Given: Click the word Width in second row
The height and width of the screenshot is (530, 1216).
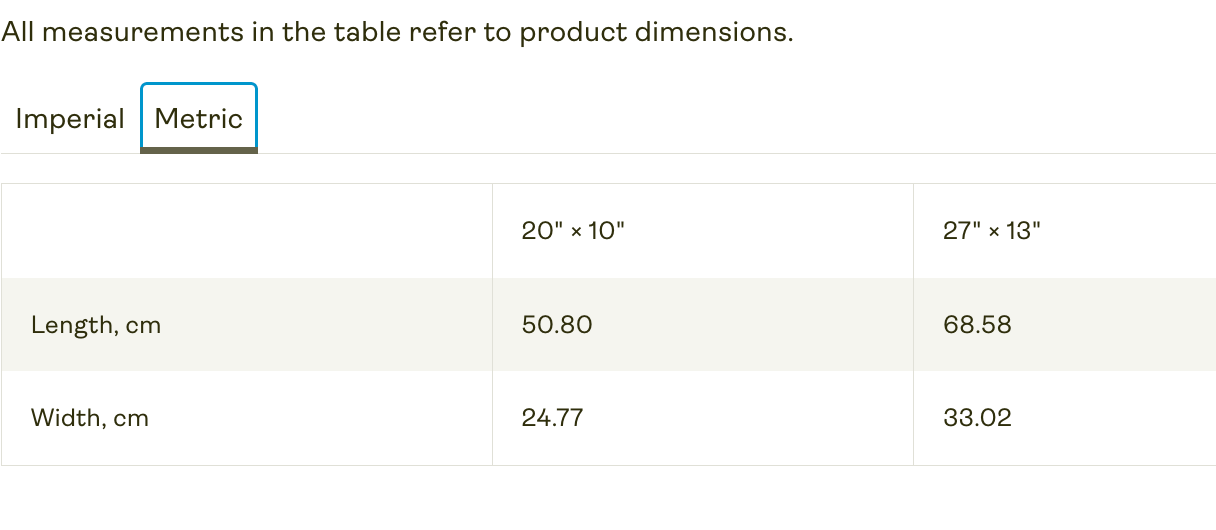Looking at the screenshot, I should (65, 418).
